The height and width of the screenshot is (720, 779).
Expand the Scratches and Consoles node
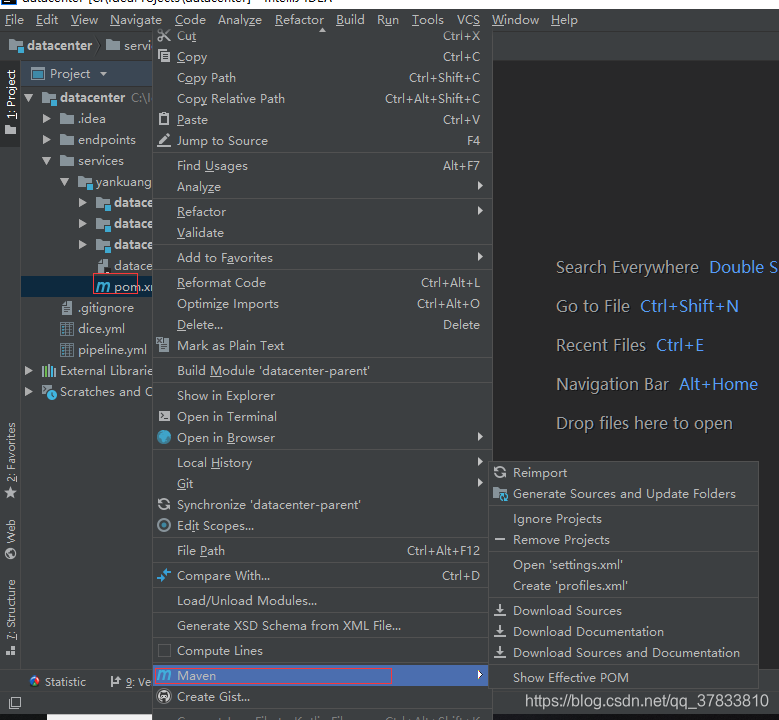pyautogui.click(x=29, y=392)
